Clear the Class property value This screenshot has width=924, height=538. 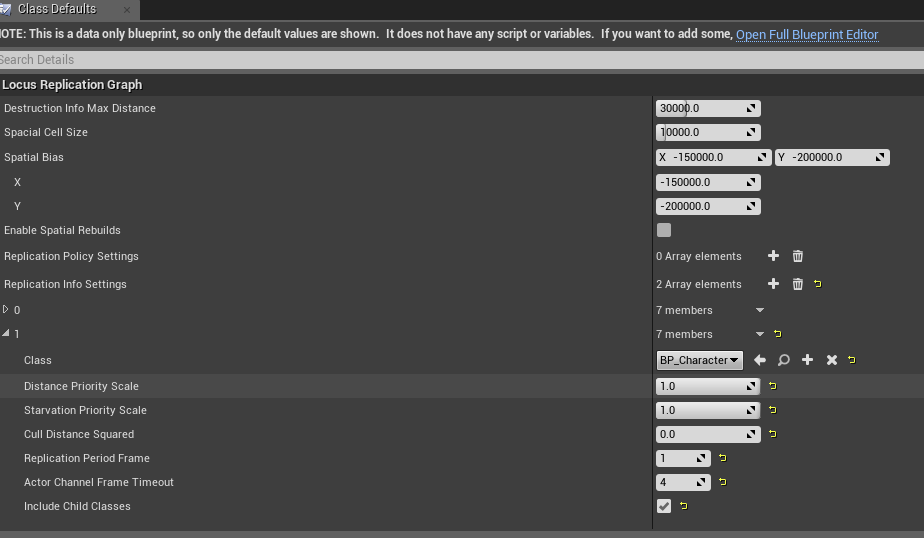tap(831, 360)
